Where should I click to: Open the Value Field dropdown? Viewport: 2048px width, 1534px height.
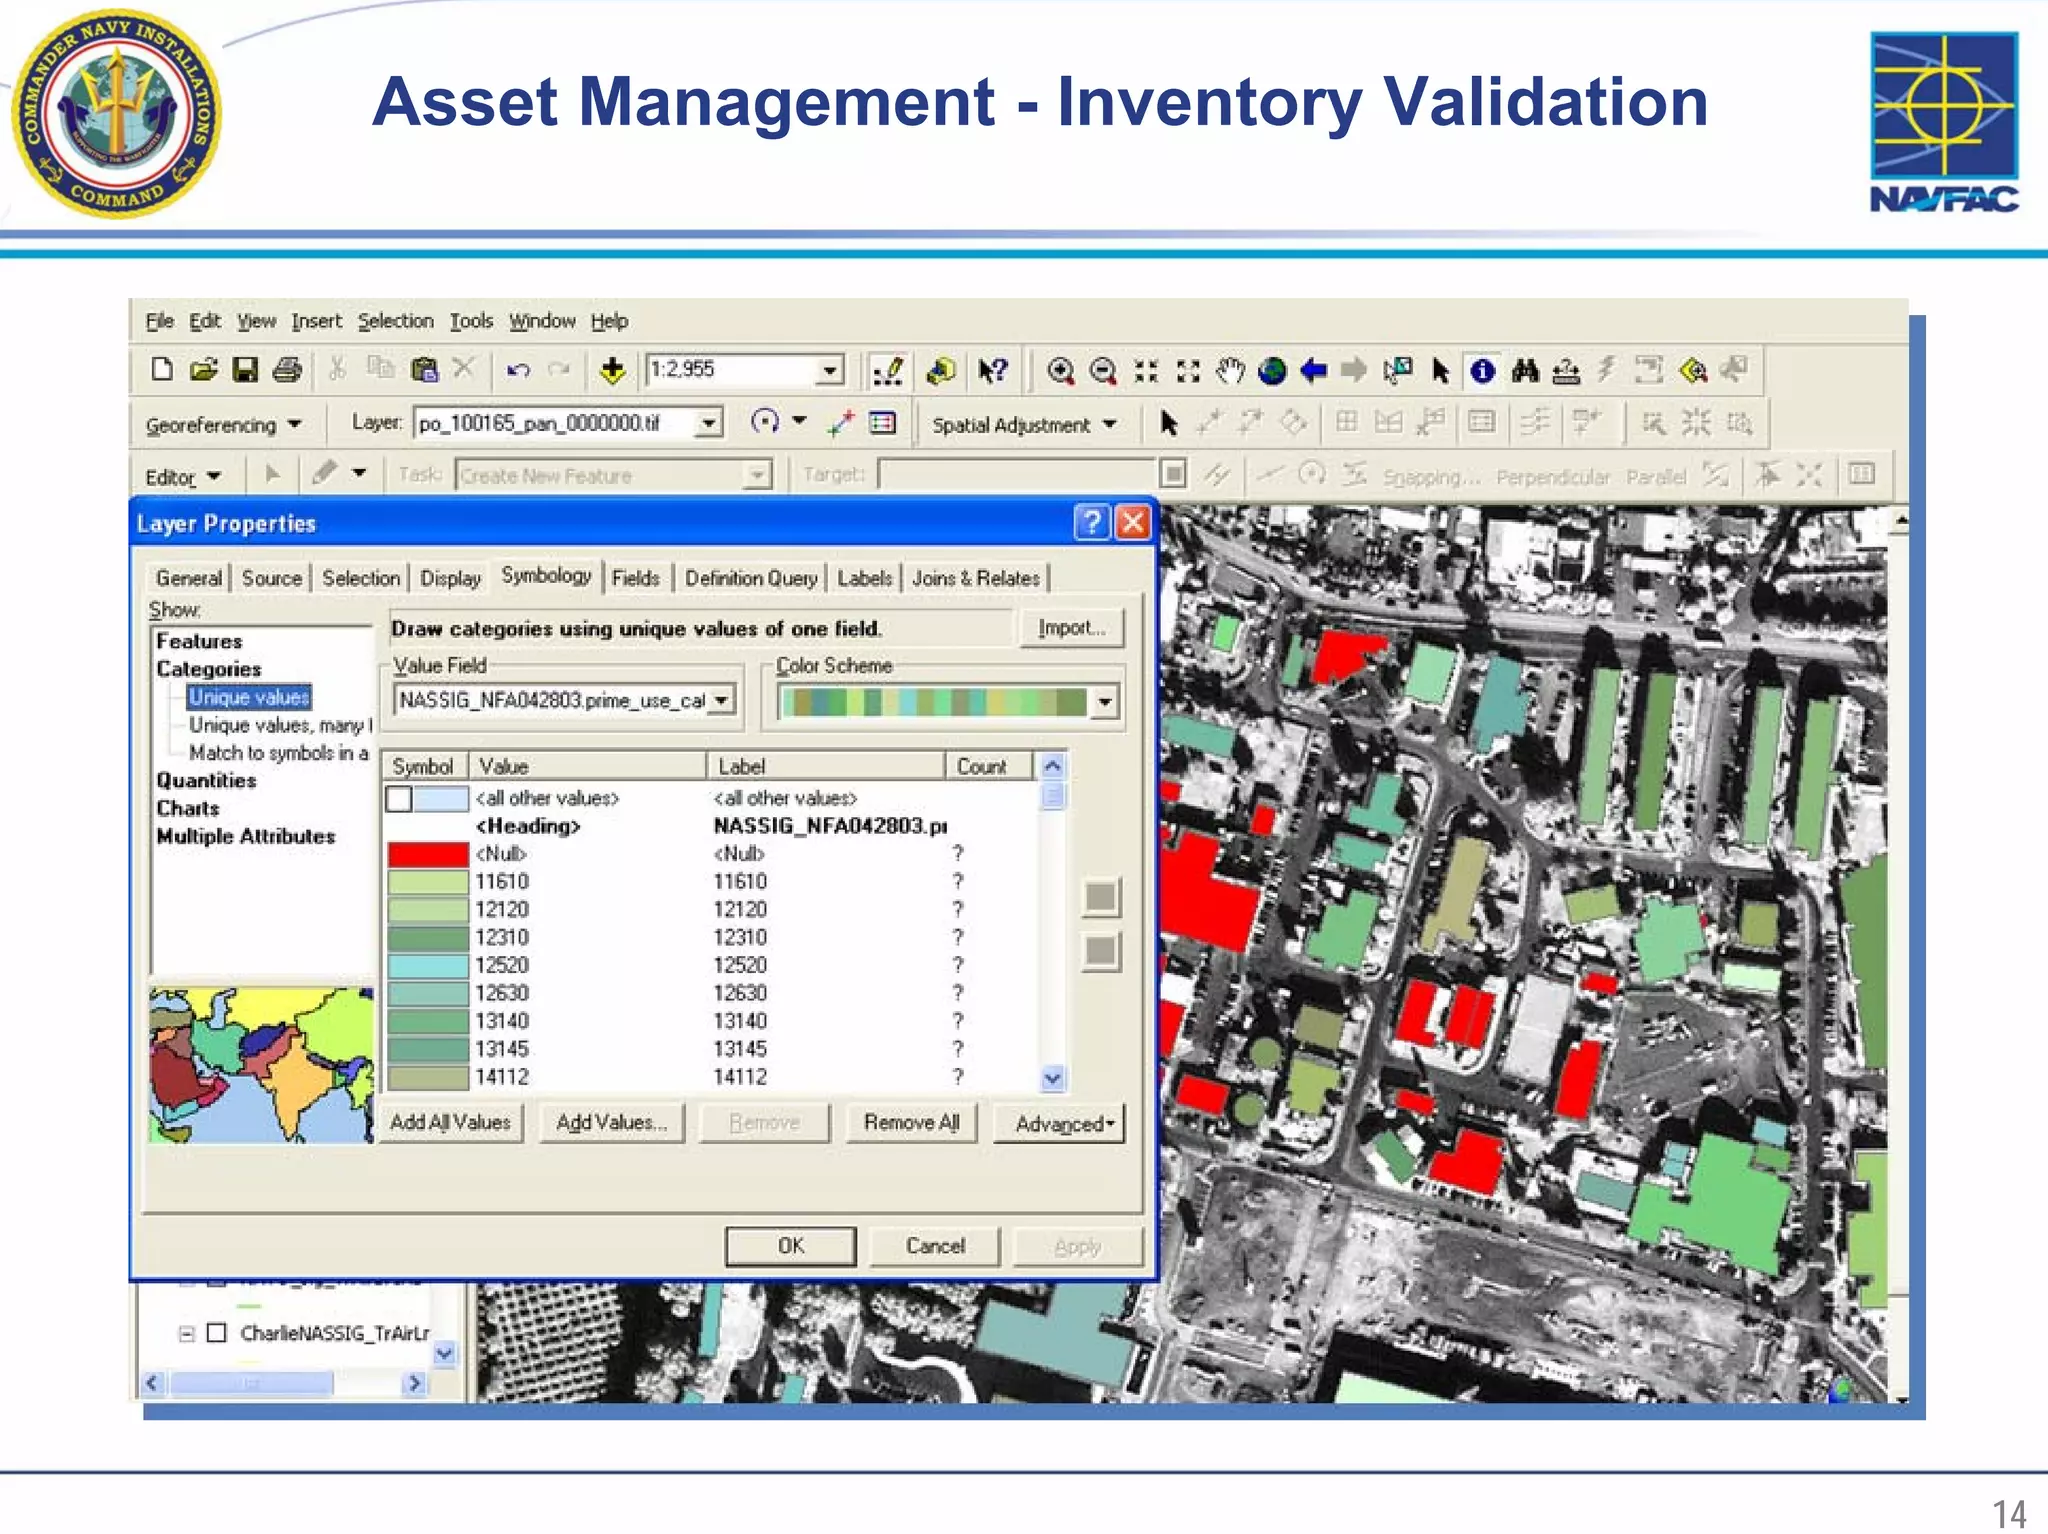(721, 700)
